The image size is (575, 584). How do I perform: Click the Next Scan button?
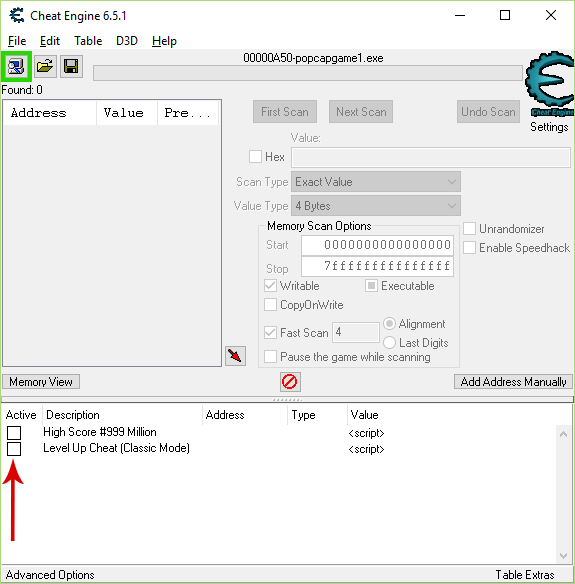tap(361, 111)
